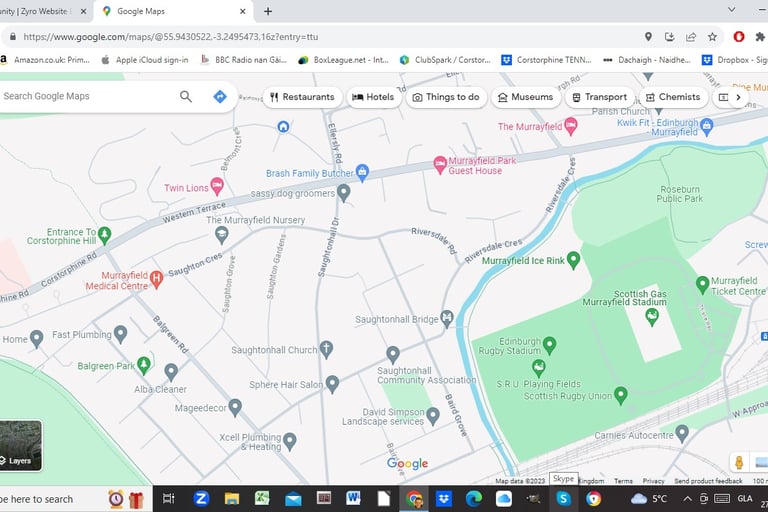This screenshot has height=512, width=768.
Task: Open the Layers satellite thumbnail
Action: (21, 445)
